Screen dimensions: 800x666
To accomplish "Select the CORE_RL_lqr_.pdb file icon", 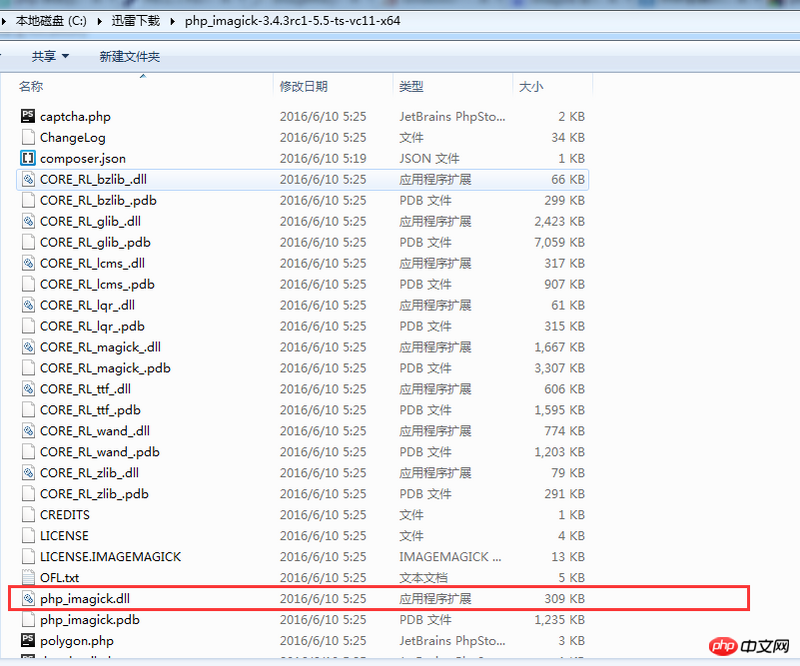I will click(x=28, y=326).
